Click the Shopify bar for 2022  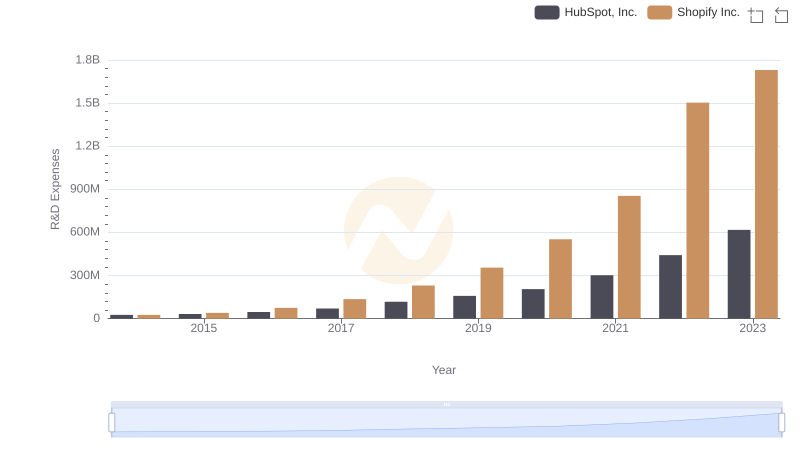coord(697,211)
